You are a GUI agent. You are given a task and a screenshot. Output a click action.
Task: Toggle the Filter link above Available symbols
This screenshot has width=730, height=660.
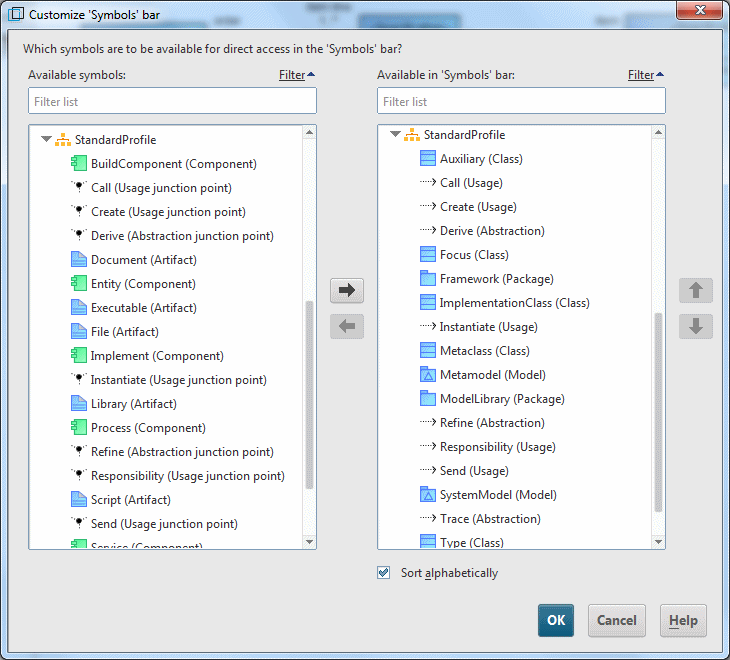click(x=297, y=74)
